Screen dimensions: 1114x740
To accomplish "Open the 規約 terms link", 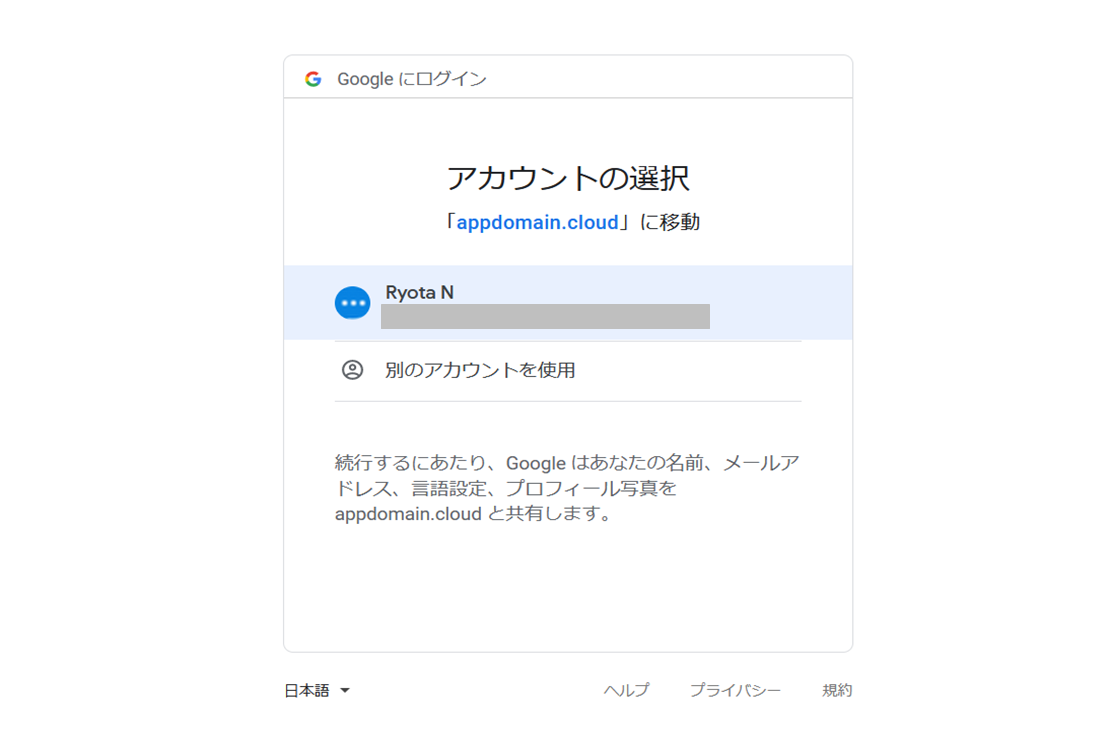I will [837, 691].
